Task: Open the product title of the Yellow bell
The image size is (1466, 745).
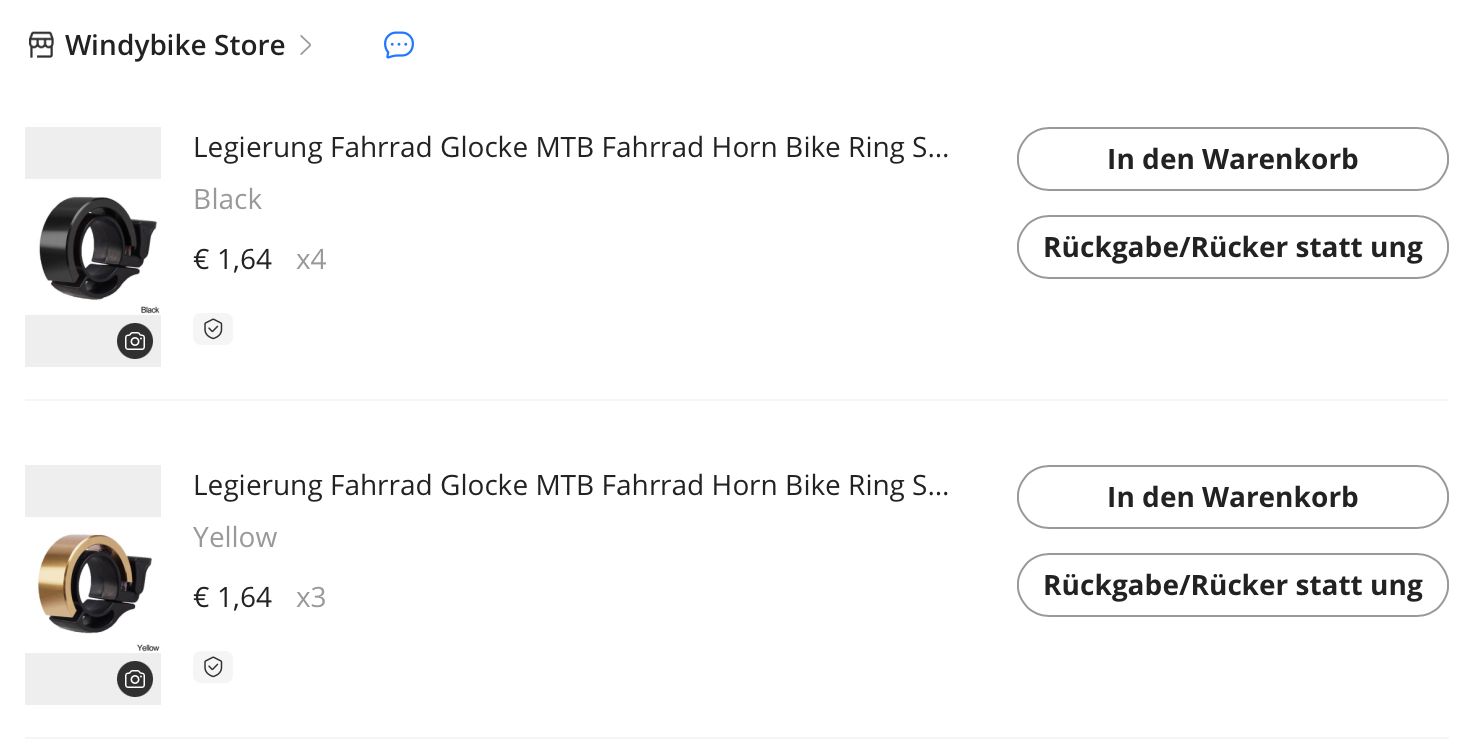Action: point(571,486)
